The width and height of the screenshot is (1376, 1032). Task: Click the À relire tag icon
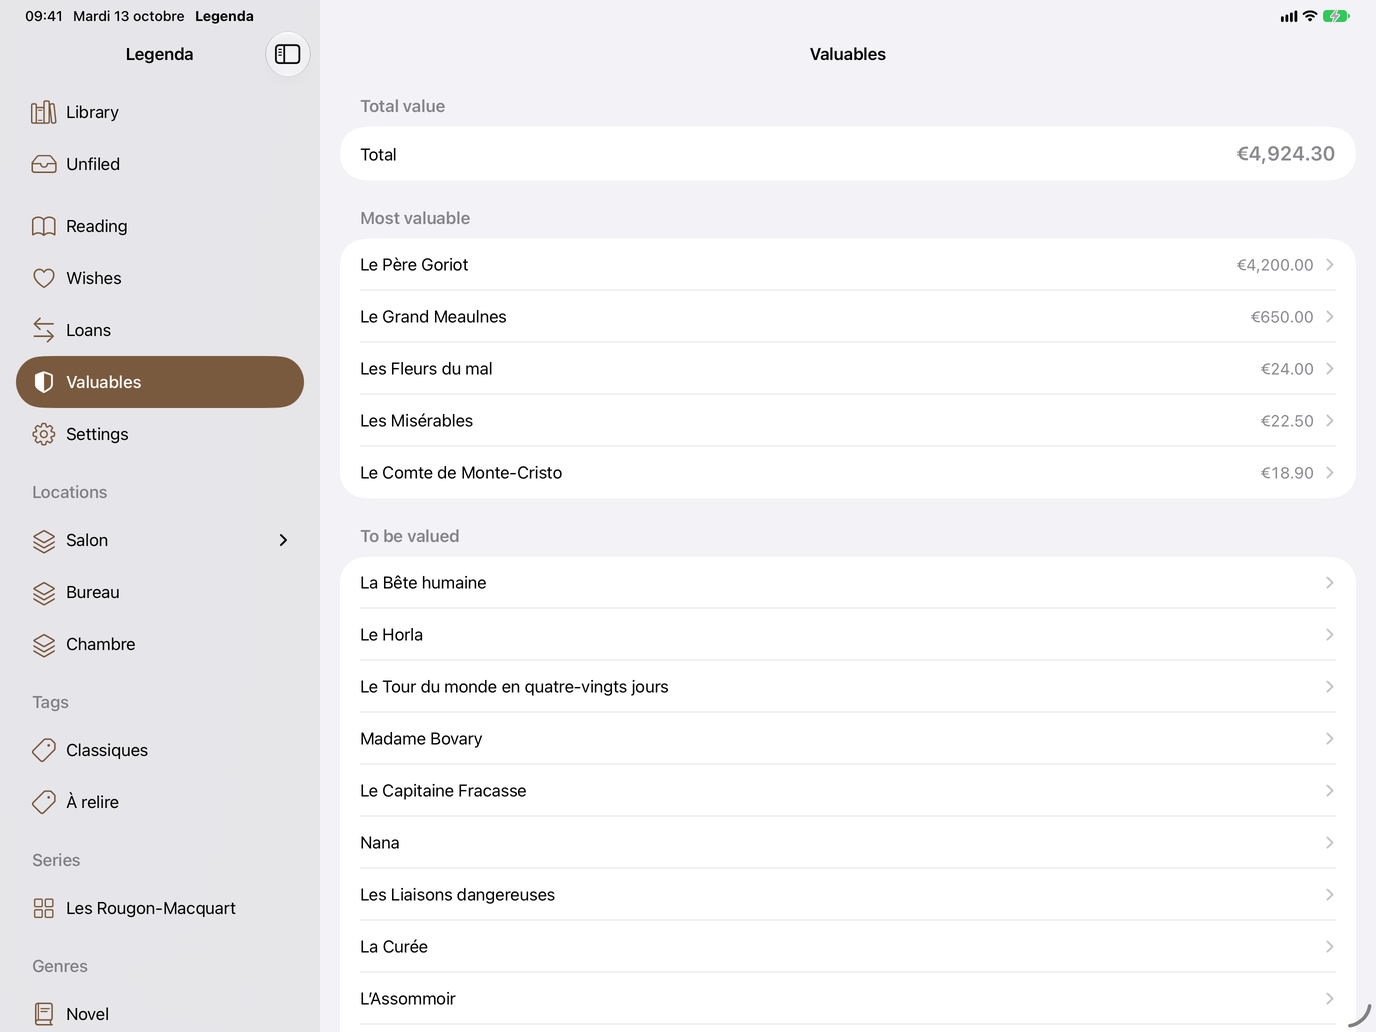(44, 802)
